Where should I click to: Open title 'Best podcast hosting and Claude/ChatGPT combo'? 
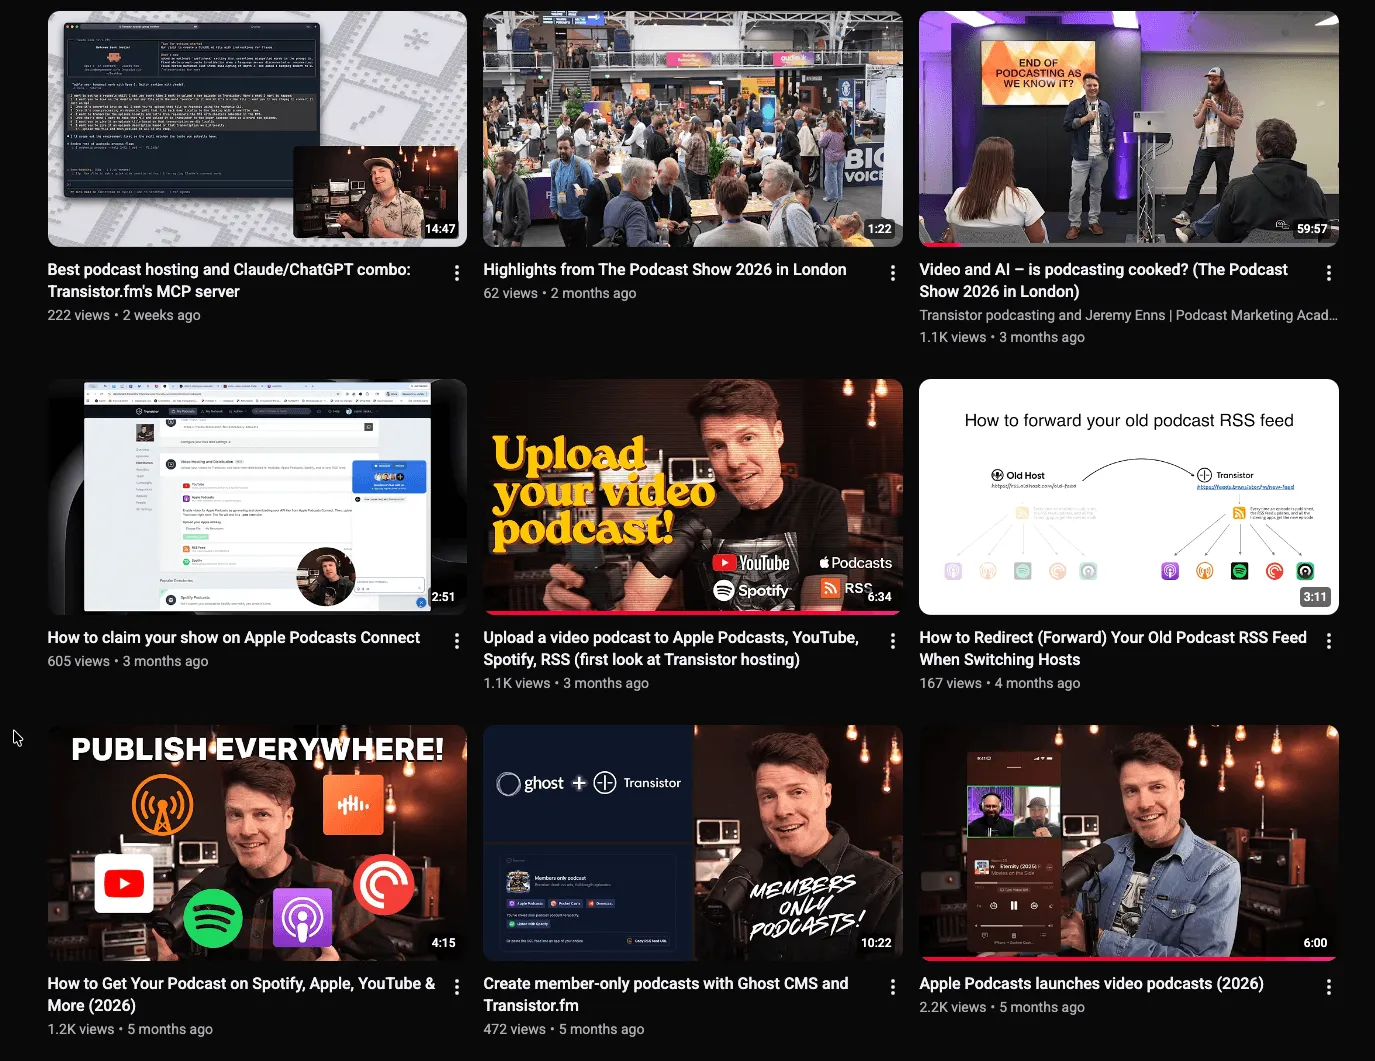point(229,281)
